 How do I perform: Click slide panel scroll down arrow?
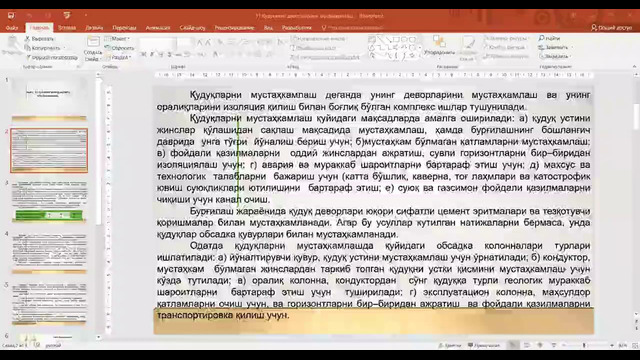98,337
